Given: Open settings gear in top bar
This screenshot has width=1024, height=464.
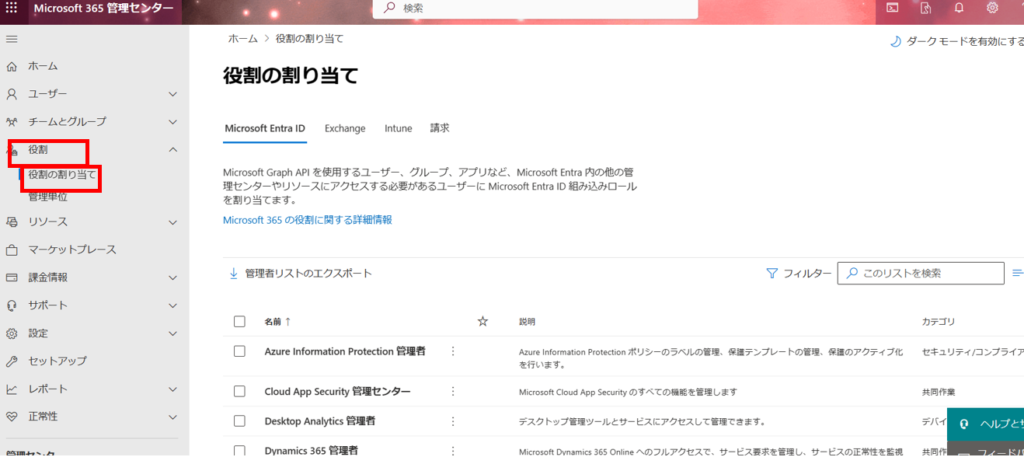Looking at the screenshot, I should coord(992,8).
